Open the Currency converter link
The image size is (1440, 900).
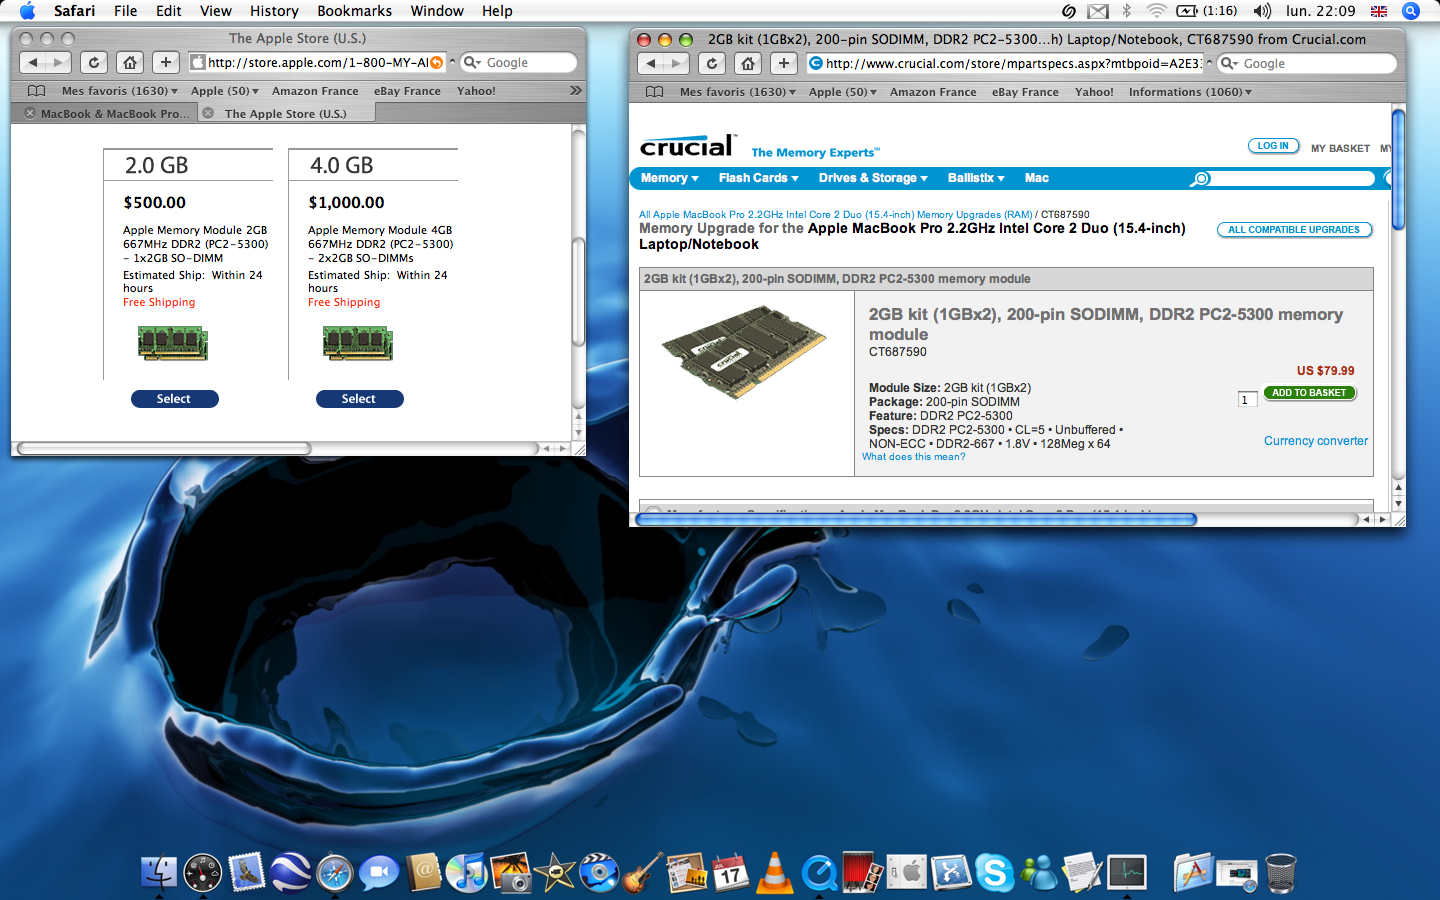click(x=1316, y=441)
